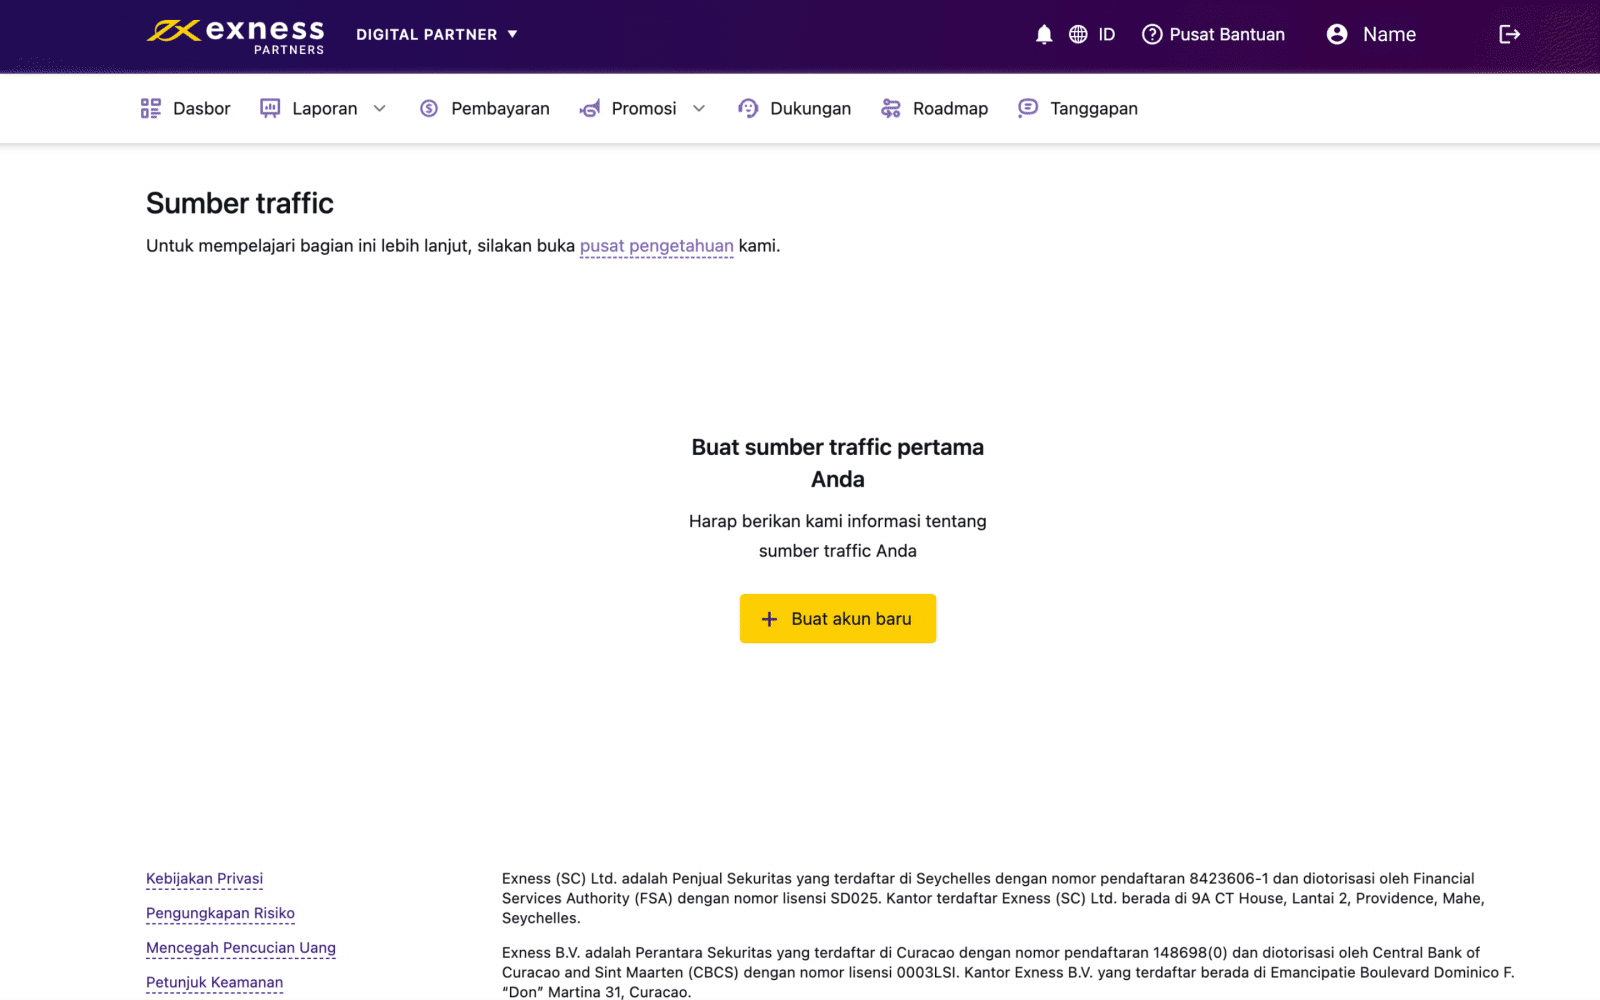Go to the Dasbor page
This screenshot has height=1000, width=1600.
coord(201,108)
